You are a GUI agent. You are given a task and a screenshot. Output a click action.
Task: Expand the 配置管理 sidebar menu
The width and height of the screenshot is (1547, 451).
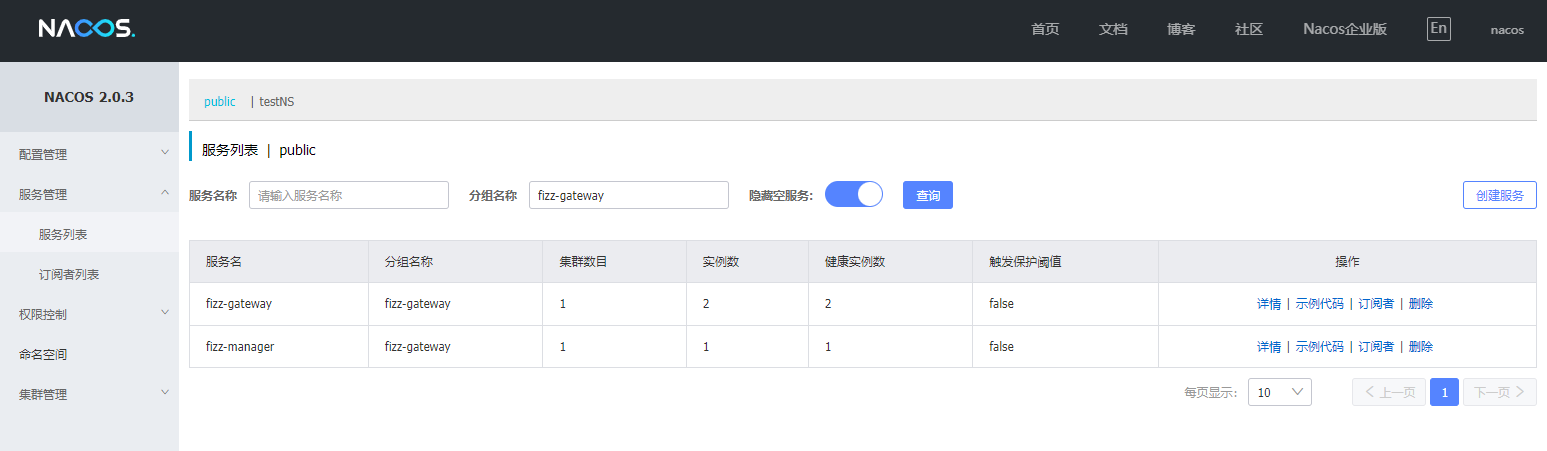pyautogui.click(x=89, y=154)
